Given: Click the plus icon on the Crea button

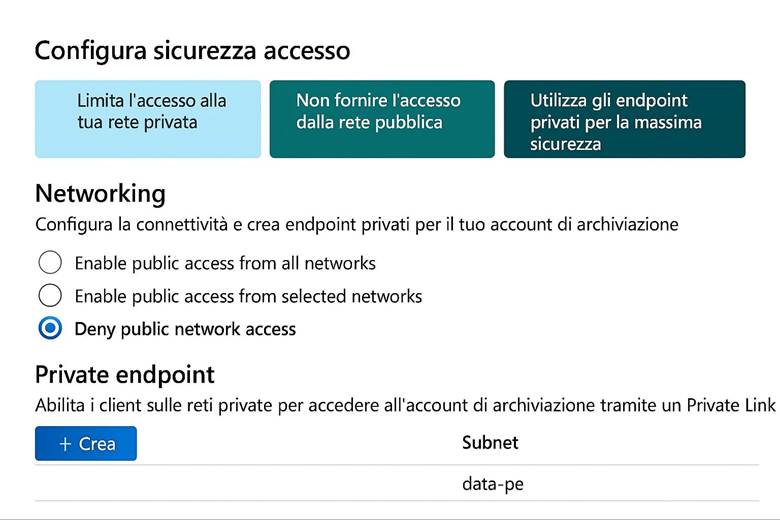Looking at the screenshot, I should click(65, 444).
